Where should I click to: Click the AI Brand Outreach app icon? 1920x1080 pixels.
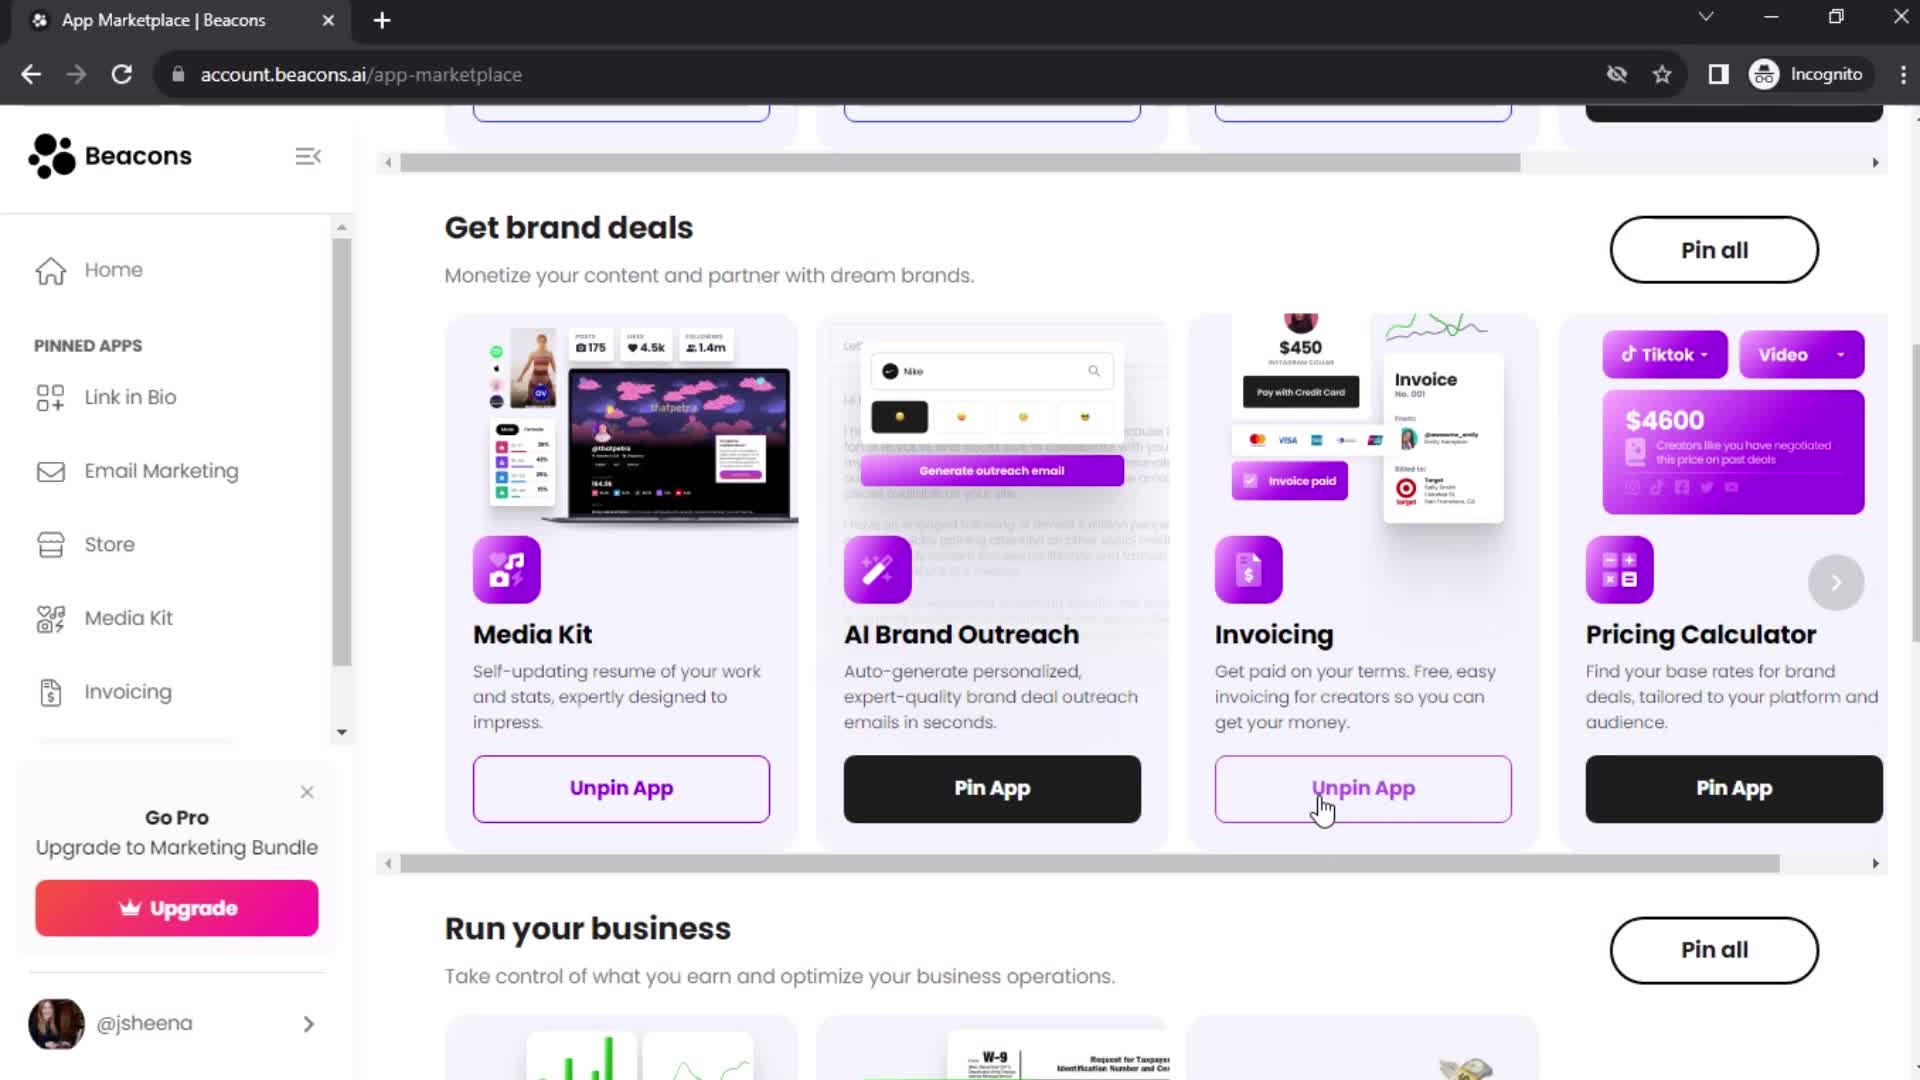(x=877, y=568)
